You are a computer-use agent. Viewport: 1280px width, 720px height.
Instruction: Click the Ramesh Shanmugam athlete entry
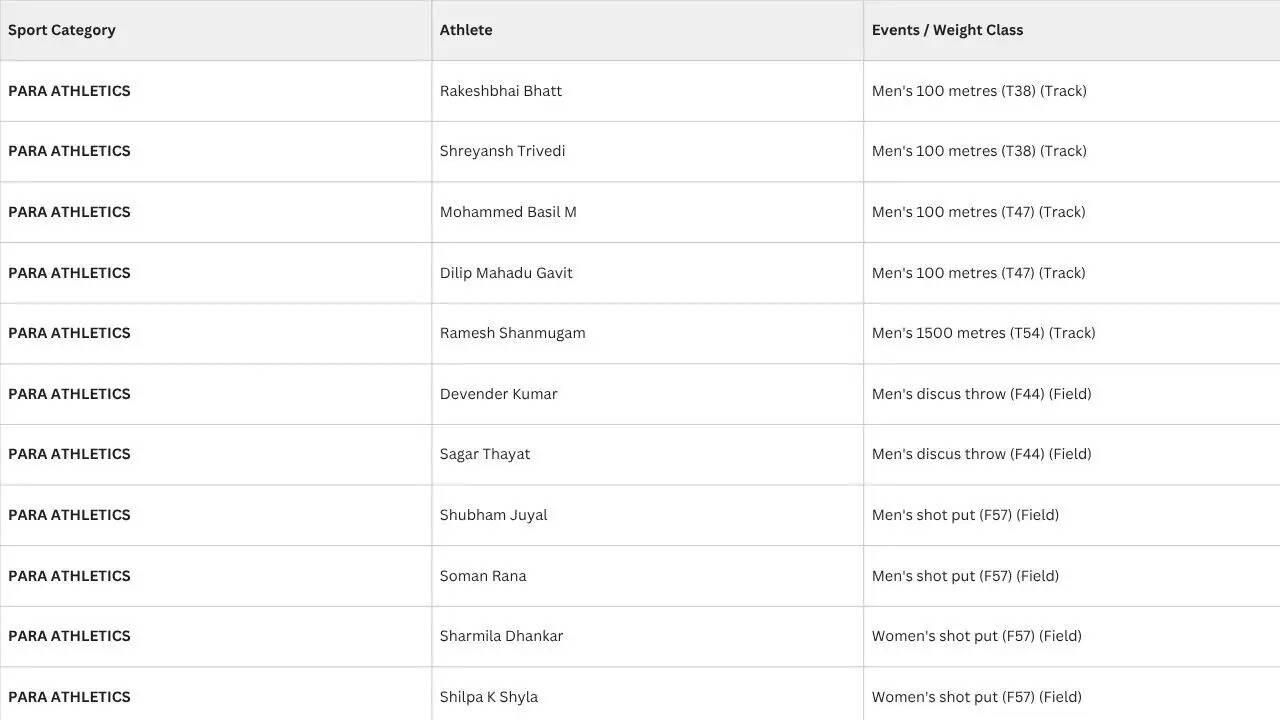coord(513,333)
